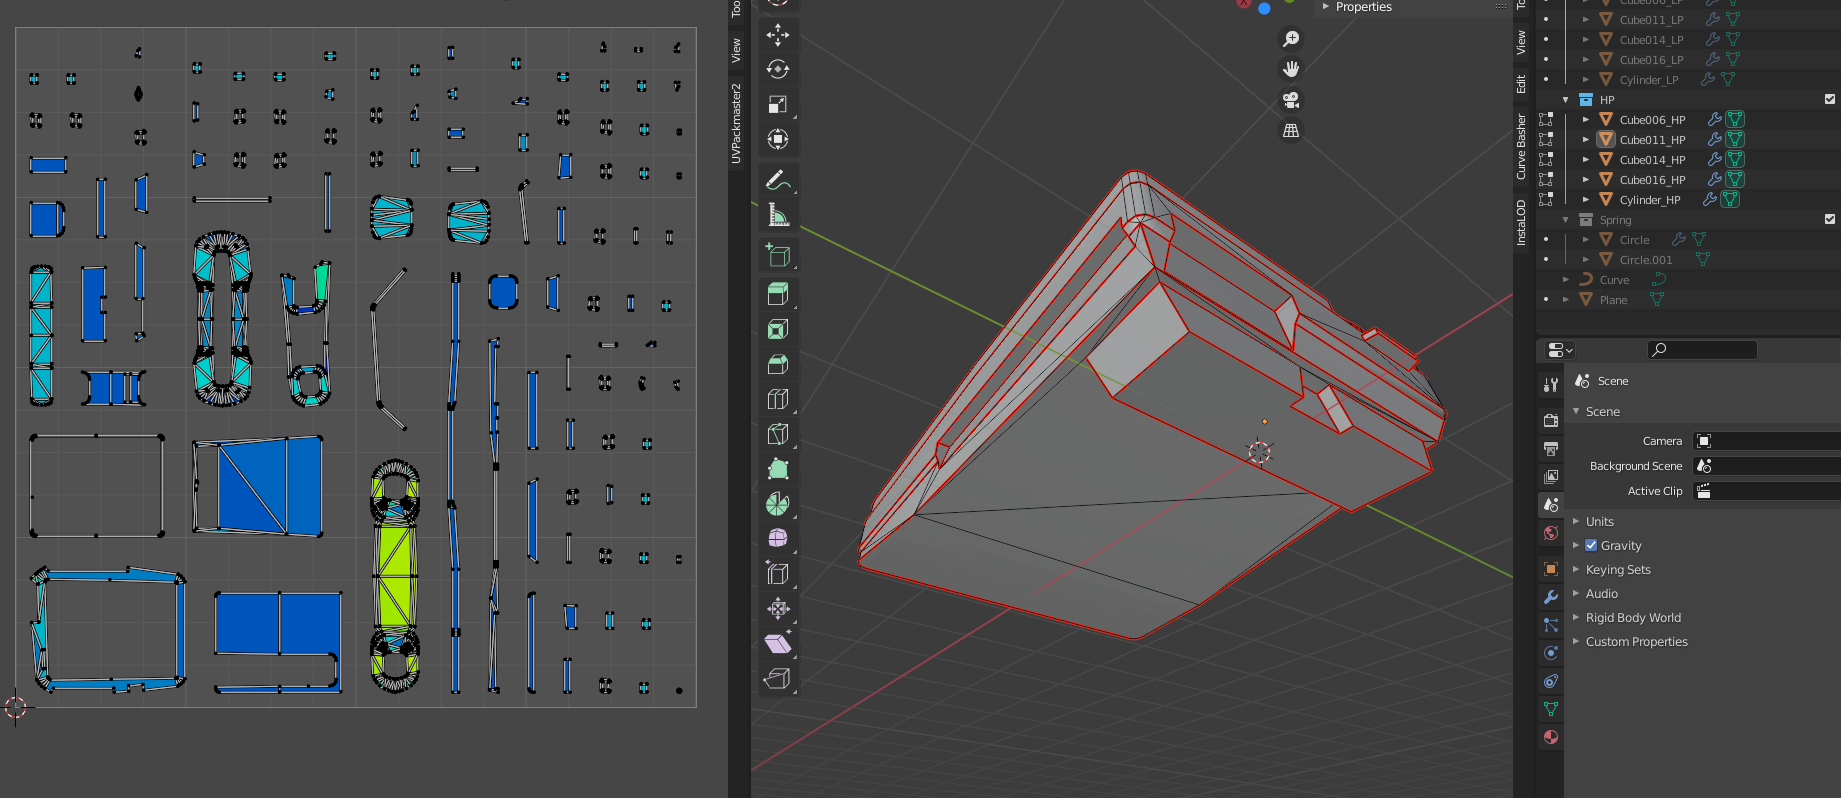This screenshot has height=798, width=1841.
Task: Toggle camera view with the camera gizmo
Action: [1291, 100]
